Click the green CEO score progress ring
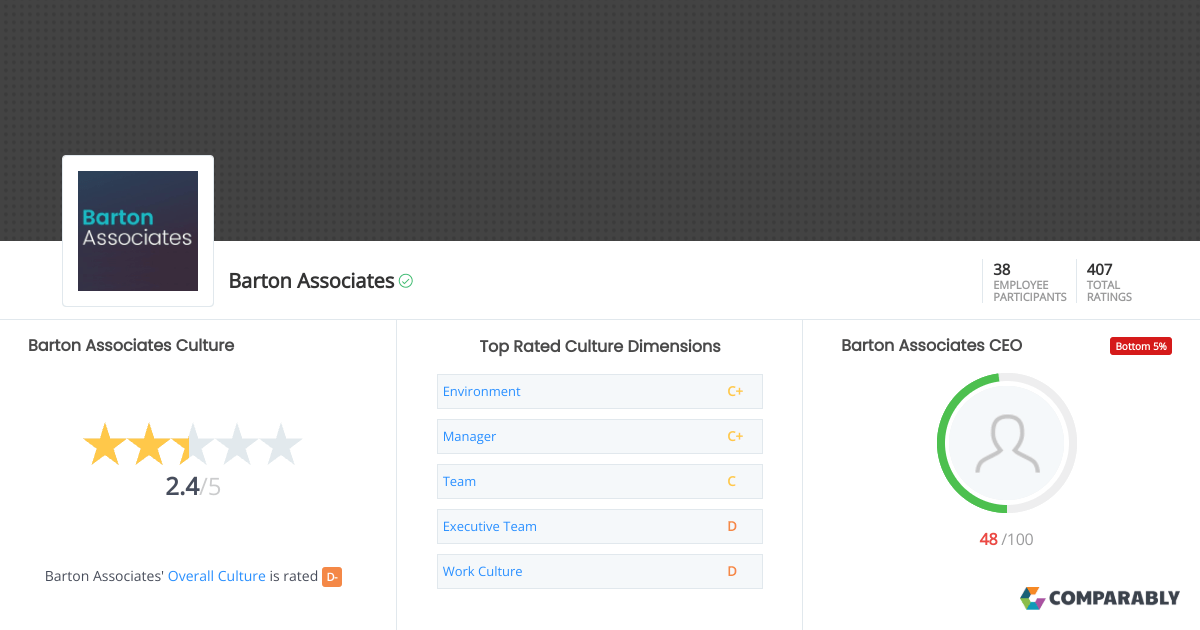Image resolution: width=1200 pixels, height=630 pixels. click(x=1007, y=443)
